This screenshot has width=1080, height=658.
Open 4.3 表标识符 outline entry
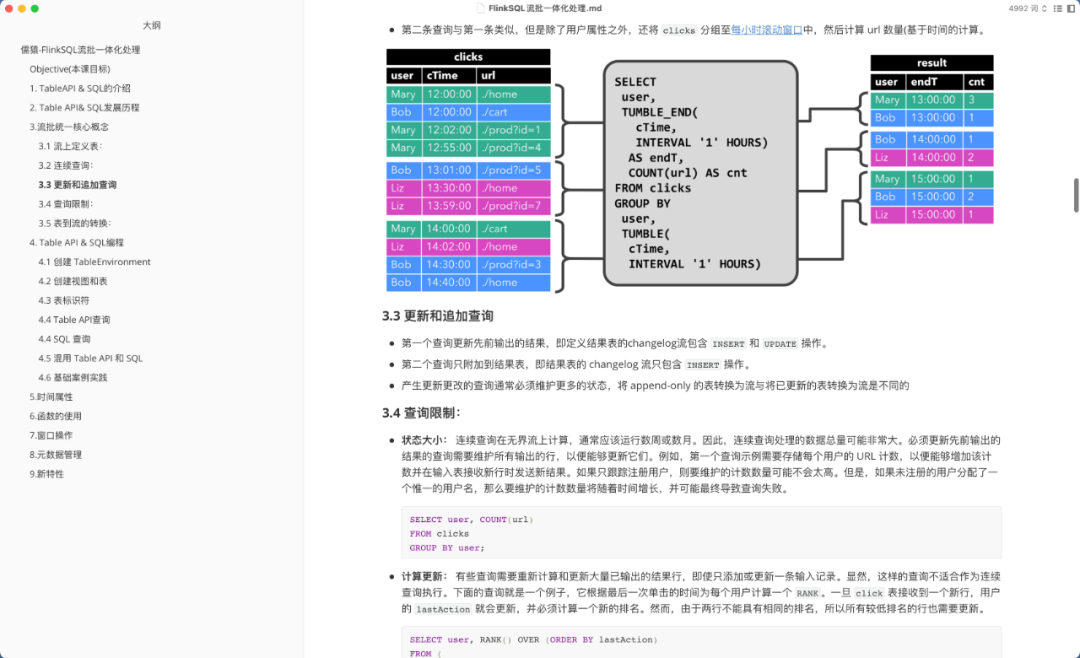point(63,300)
